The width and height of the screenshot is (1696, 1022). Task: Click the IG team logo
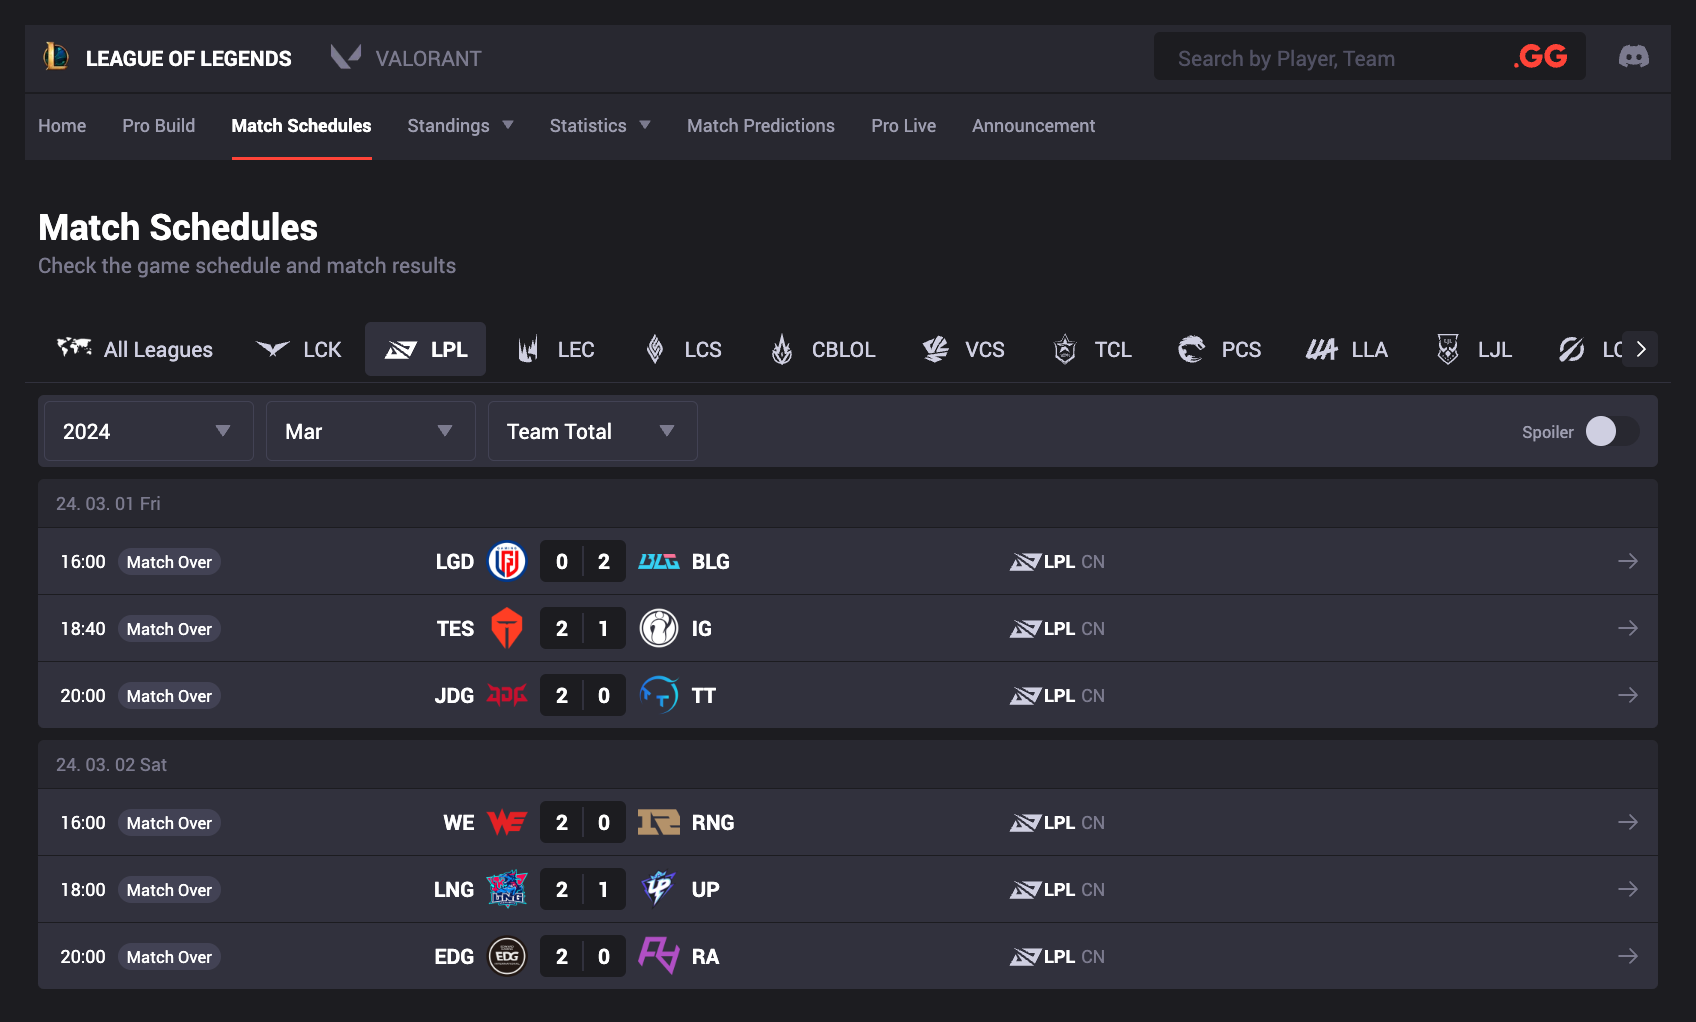click(659, 628)
